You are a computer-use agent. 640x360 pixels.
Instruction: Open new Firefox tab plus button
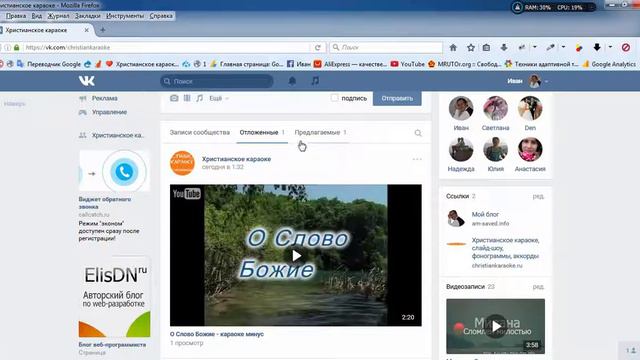tap(103, 30)
